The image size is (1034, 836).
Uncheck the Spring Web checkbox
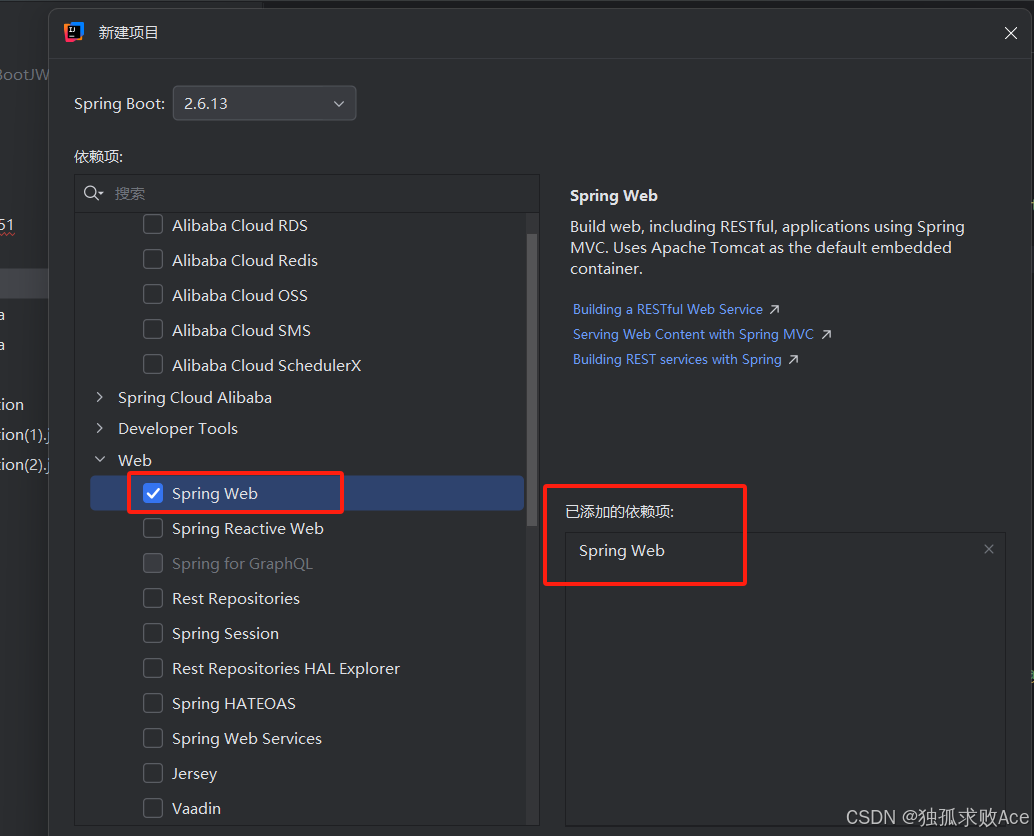coord(153,493)
